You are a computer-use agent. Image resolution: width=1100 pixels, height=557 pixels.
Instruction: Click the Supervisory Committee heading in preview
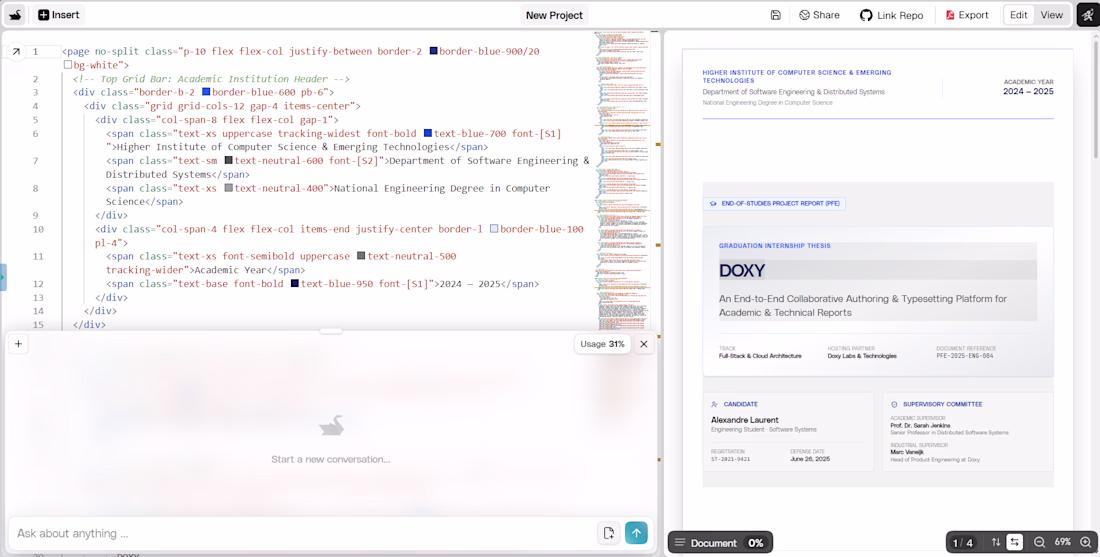(x=942, y=404)
